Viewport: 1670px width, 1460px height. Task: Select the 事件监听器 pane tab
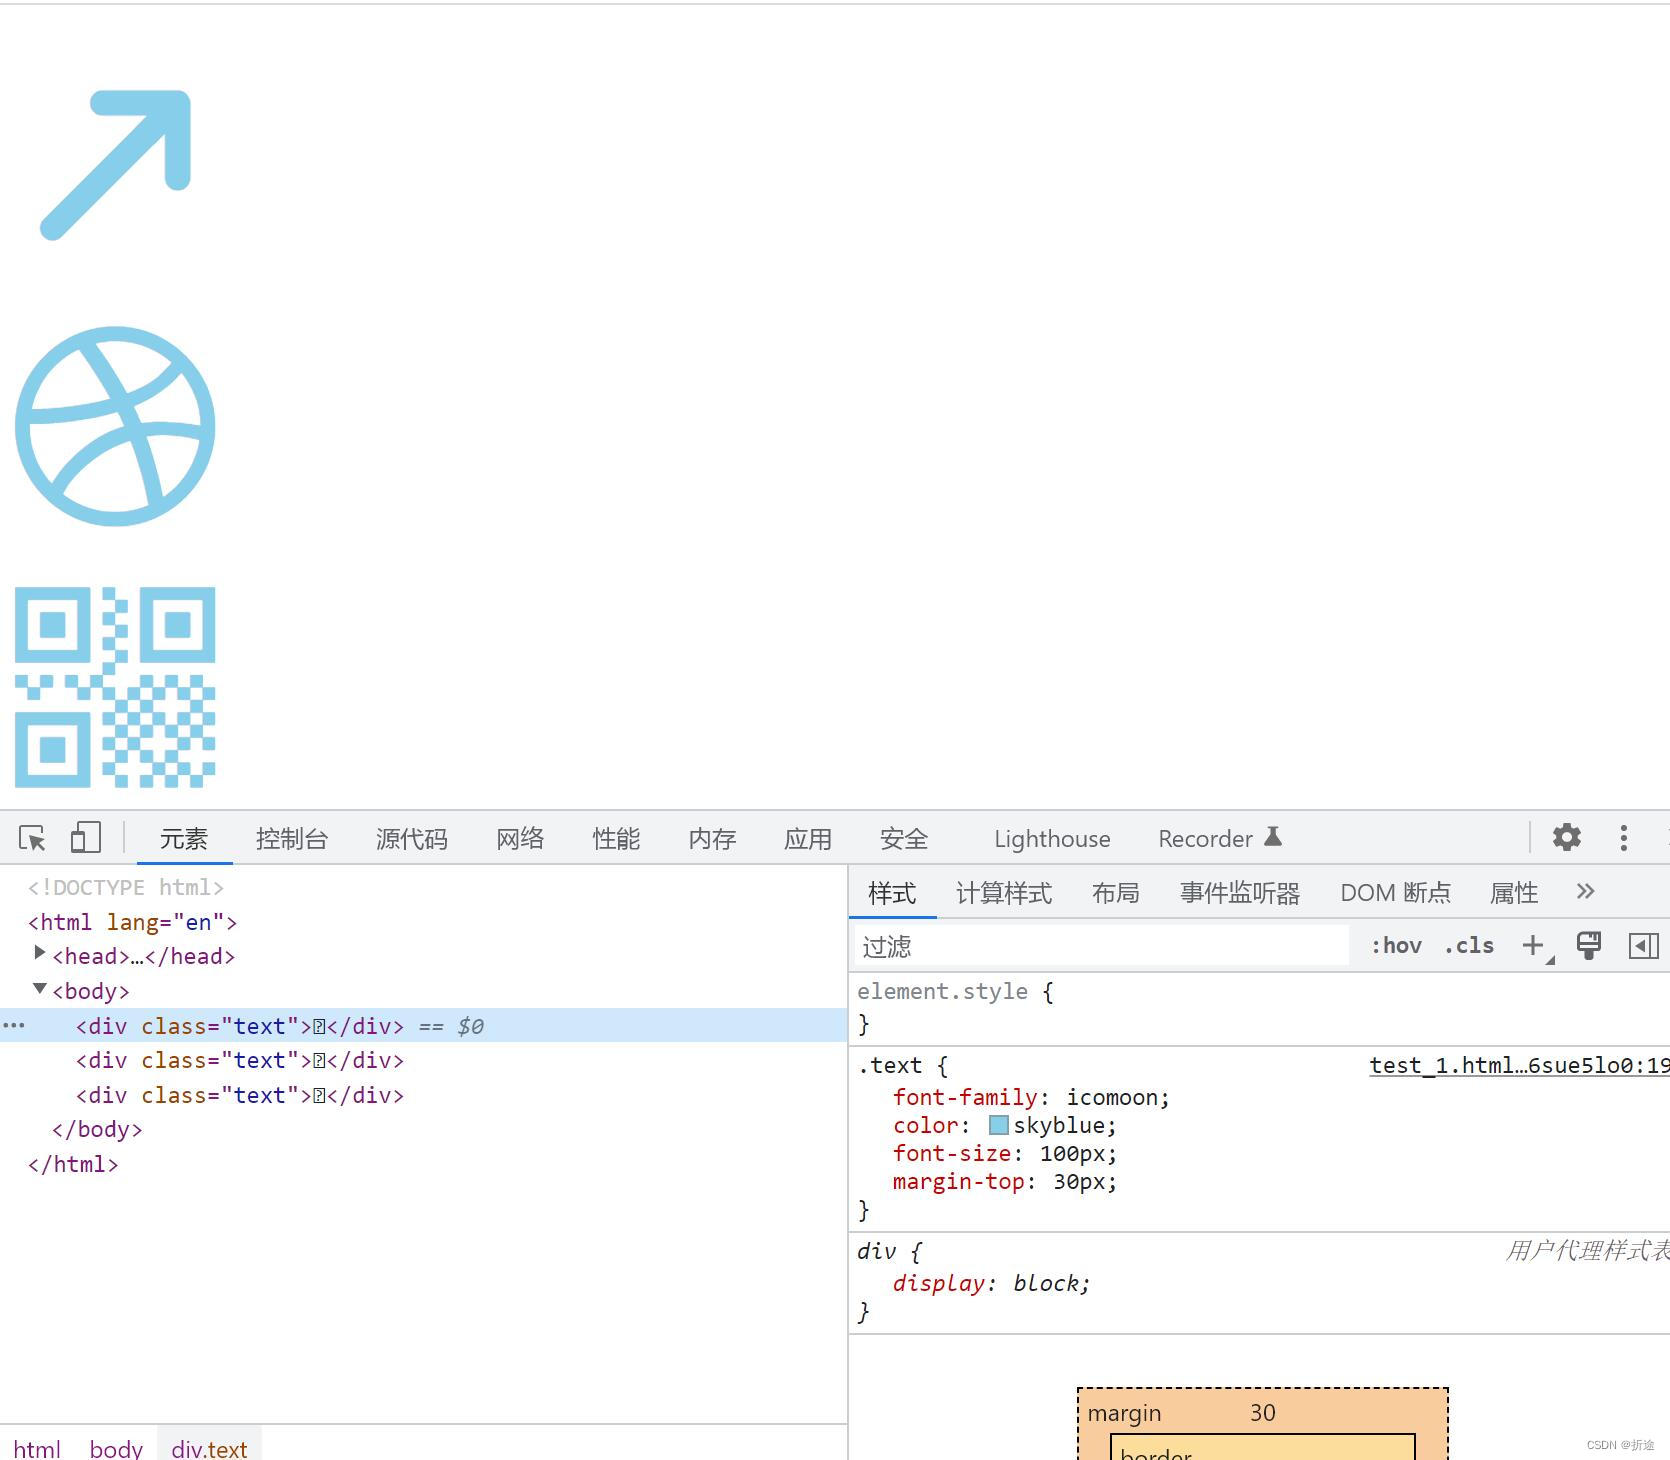(x=1240, y=893)
